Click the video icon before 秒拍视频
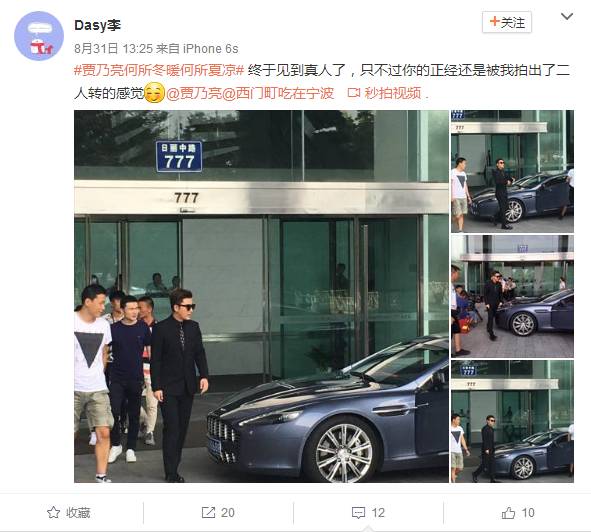 (x=354, y=93)
